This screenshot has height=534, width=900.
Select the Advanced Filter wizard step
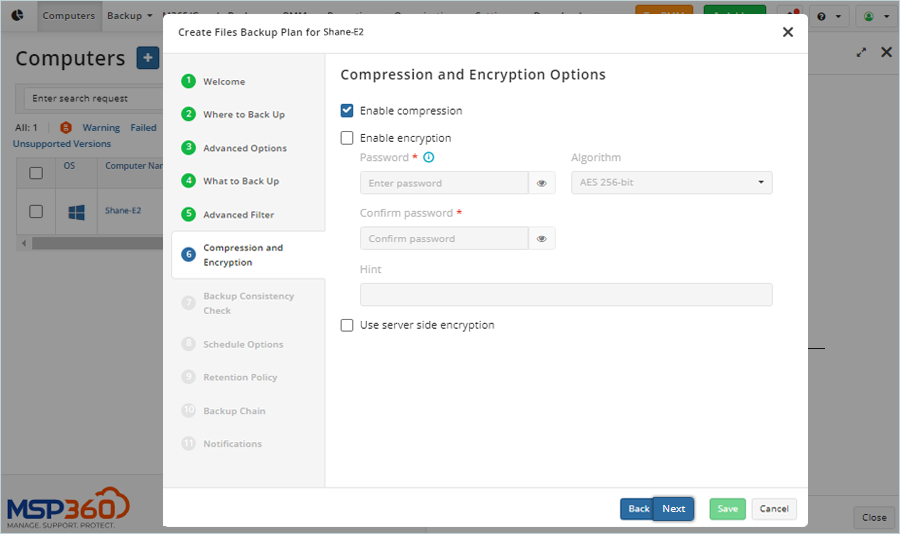tap(238, 215)
